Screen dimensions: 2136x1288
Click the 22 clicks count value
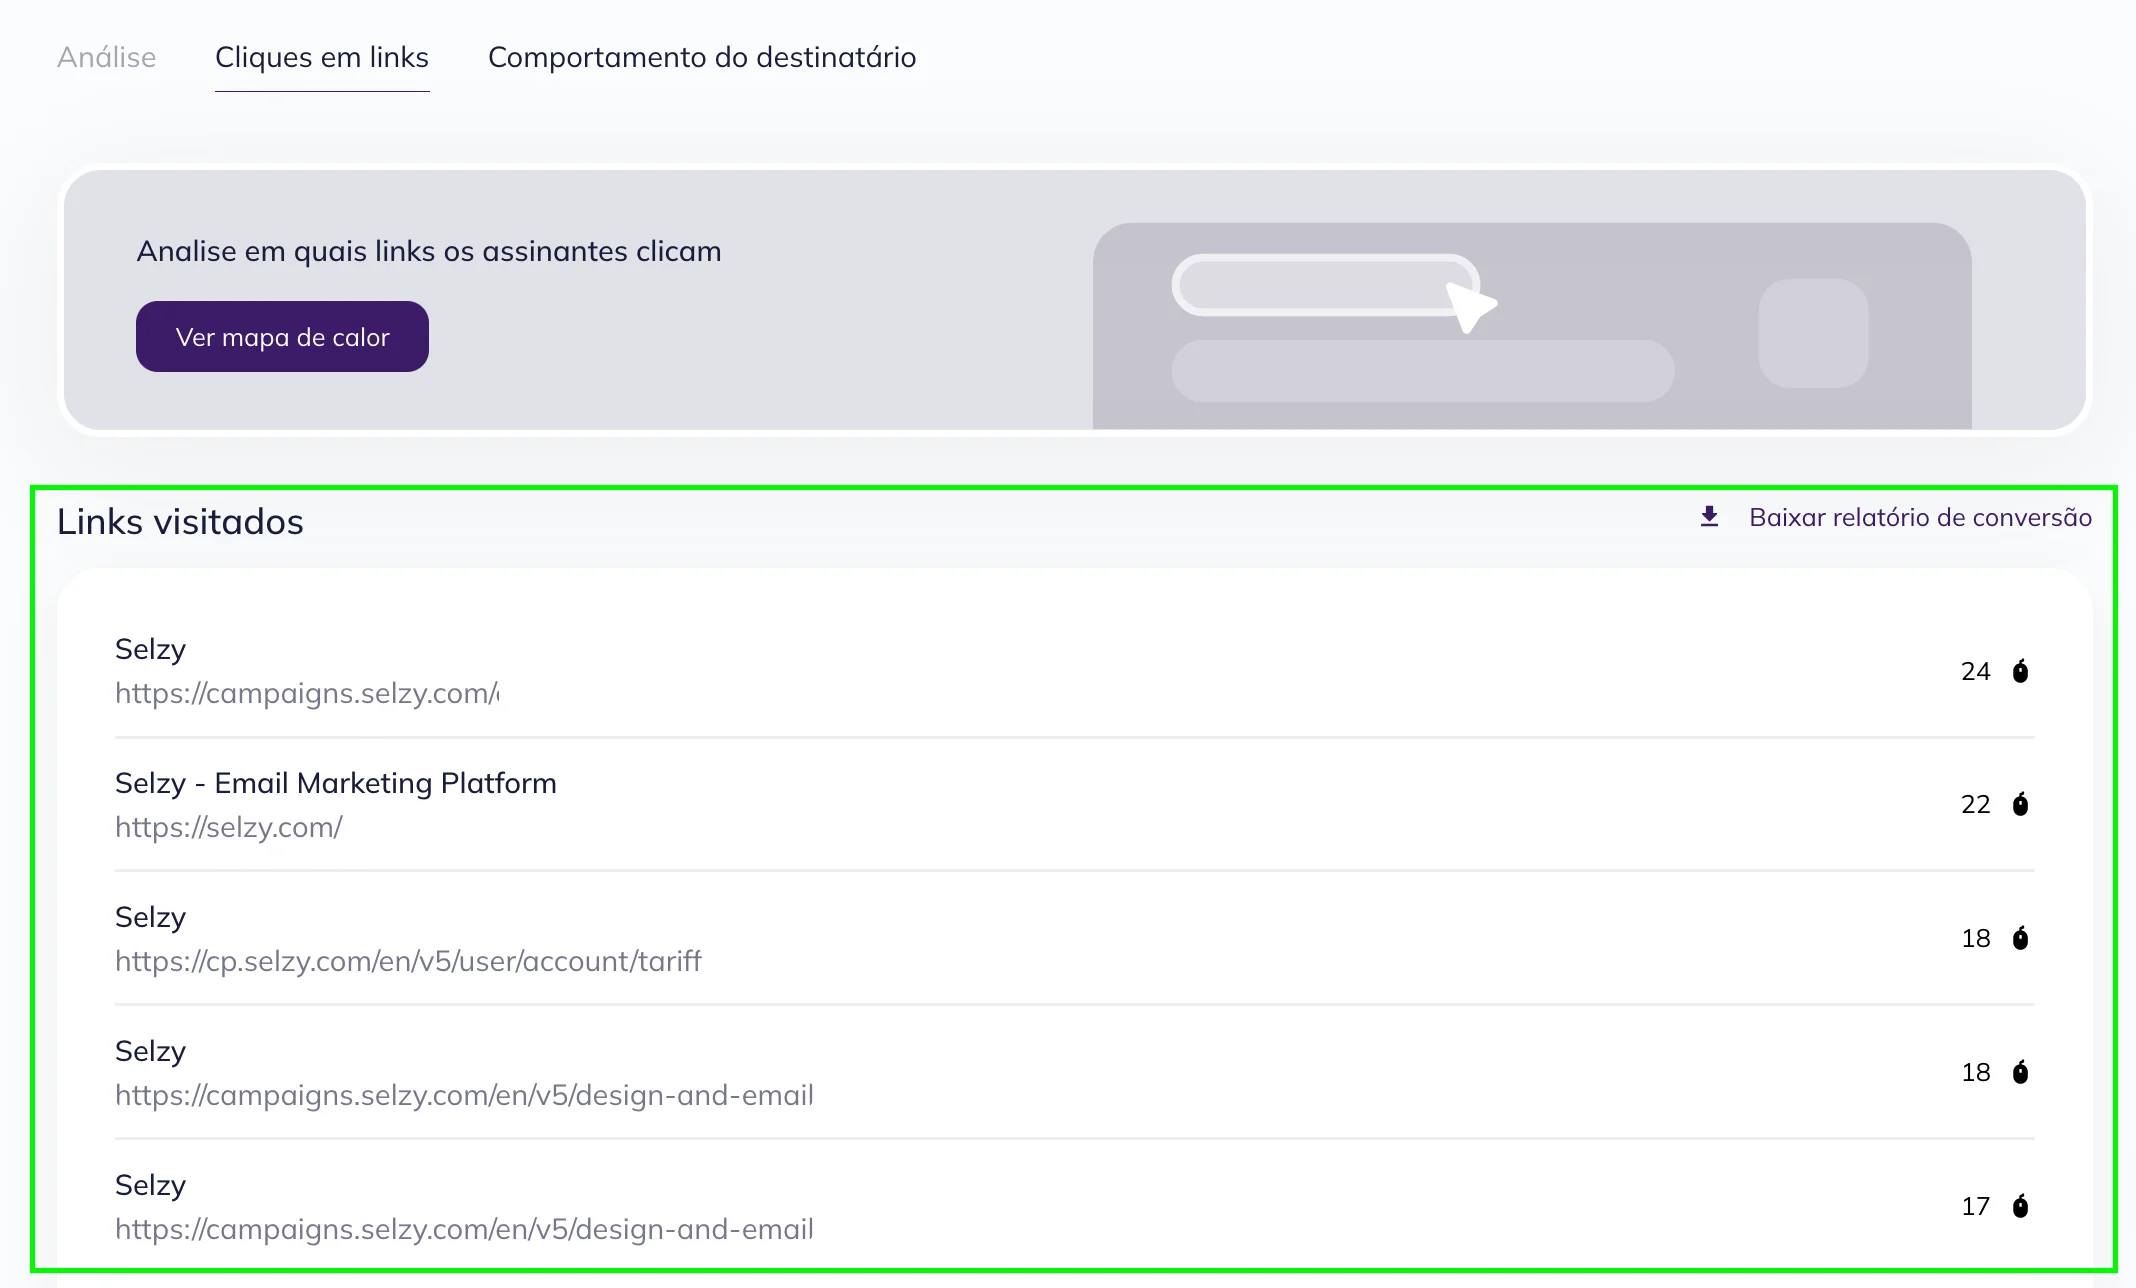[1975, 804]
